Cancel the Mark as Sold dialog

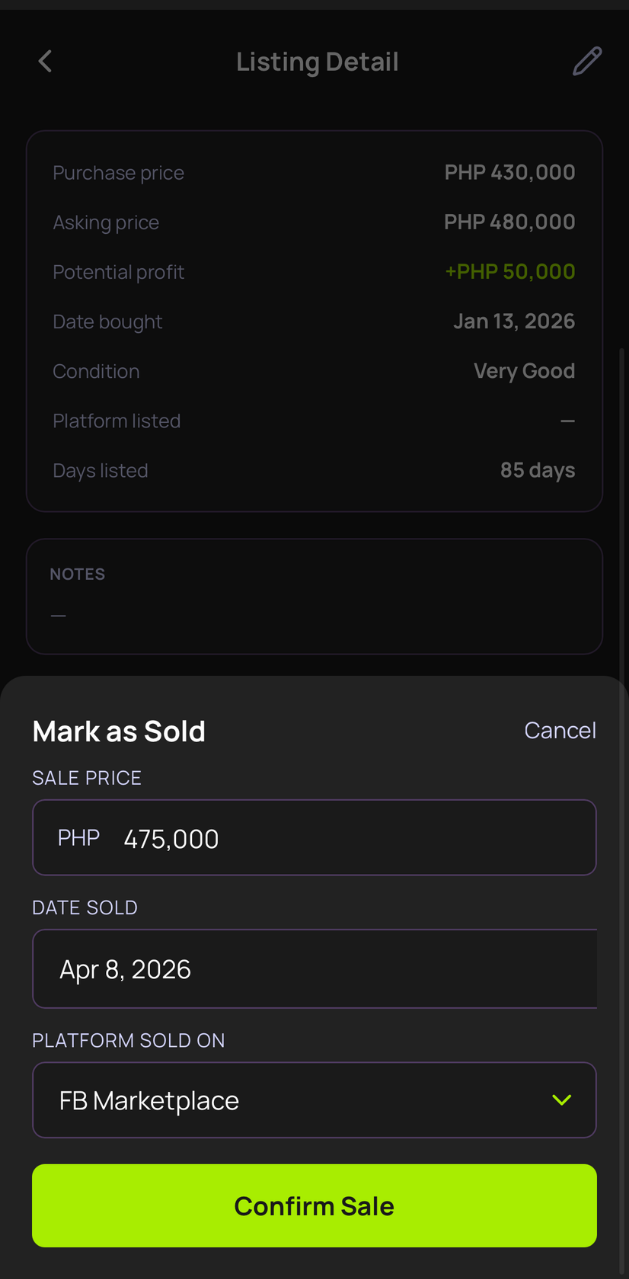[560, 730]
